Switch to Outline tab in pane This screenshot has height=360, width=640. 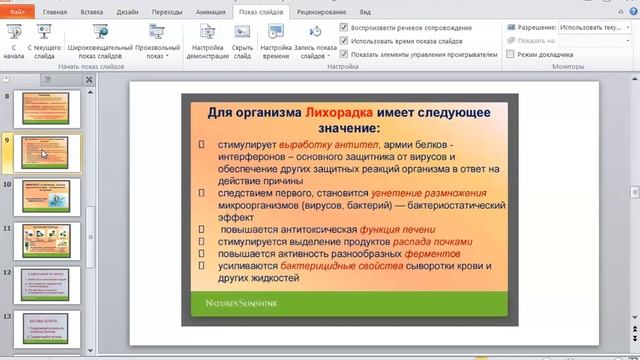click(47, 80)
